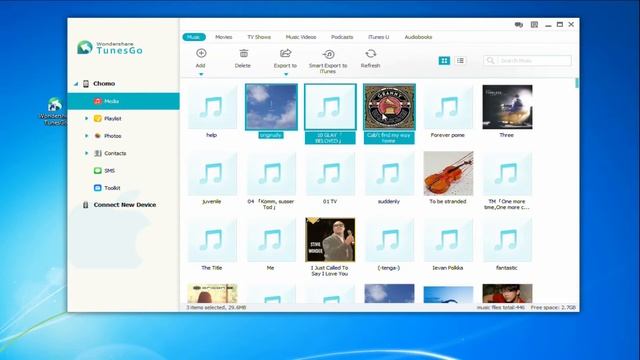The image size is (640, 360).
Task: Collapse the Chomo device tree
Action: (76, 84)
